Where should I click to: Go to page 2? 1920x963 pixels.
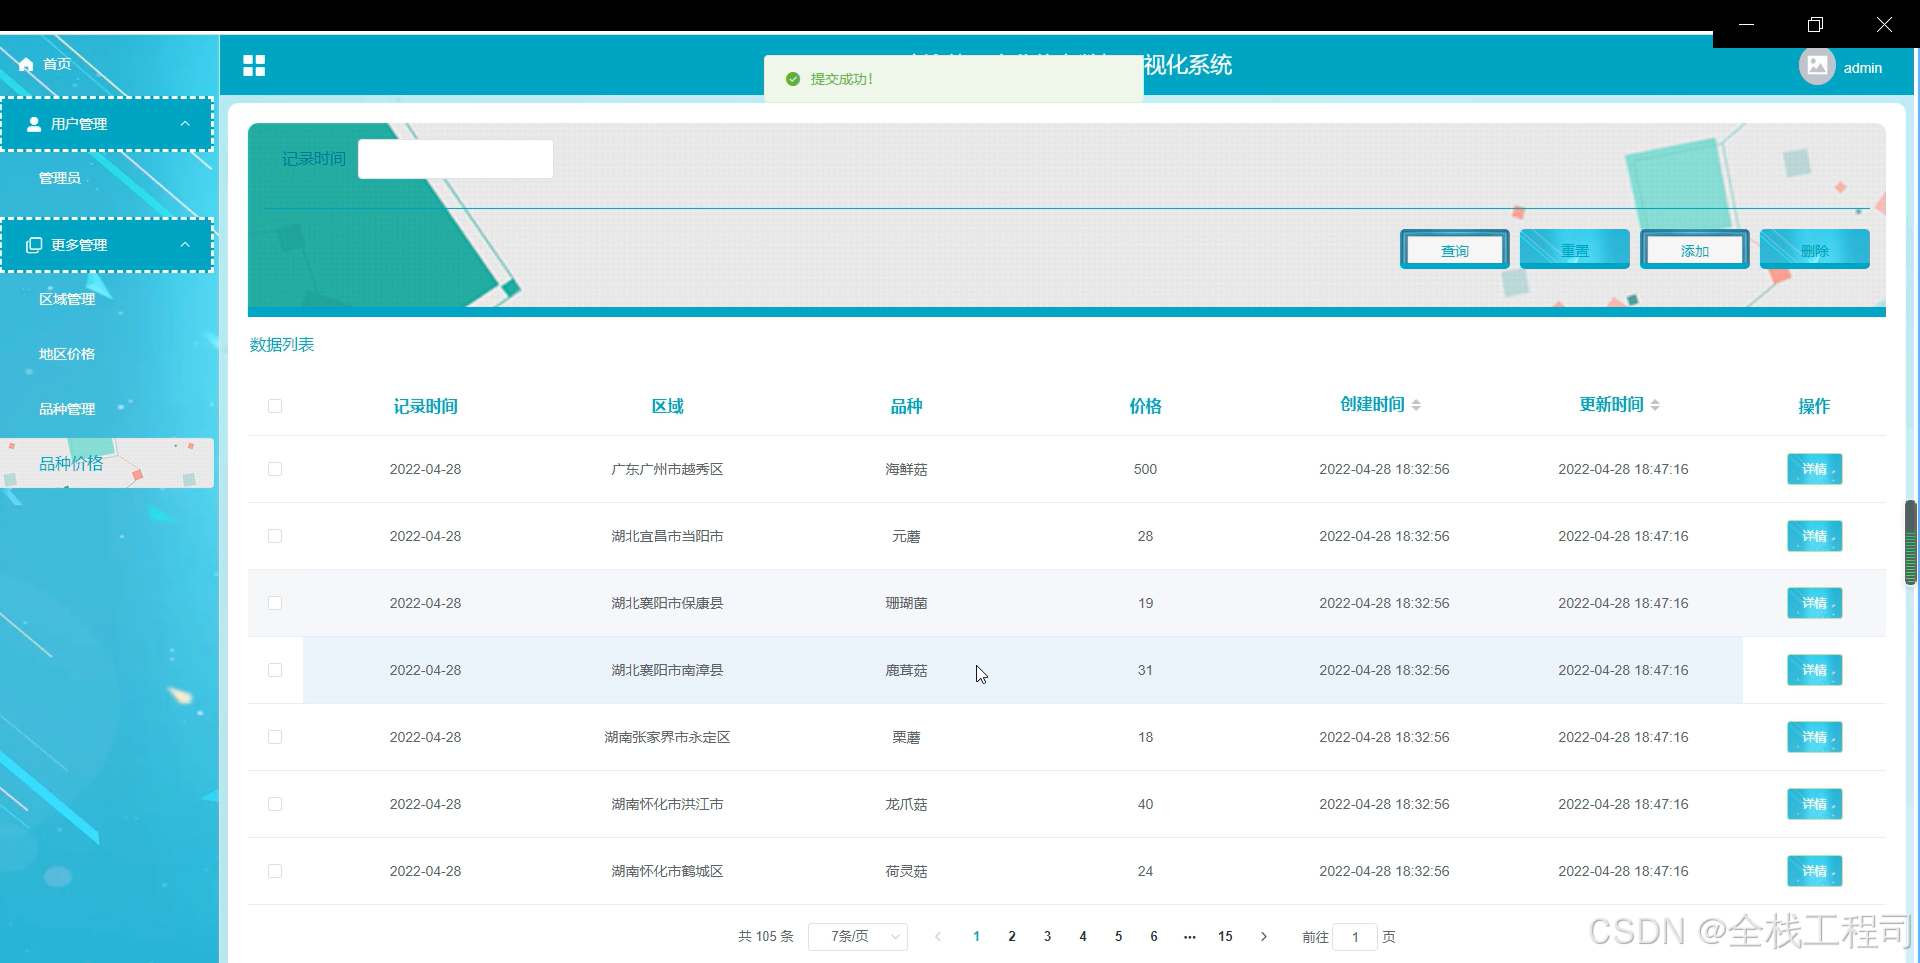point(1012,937)
